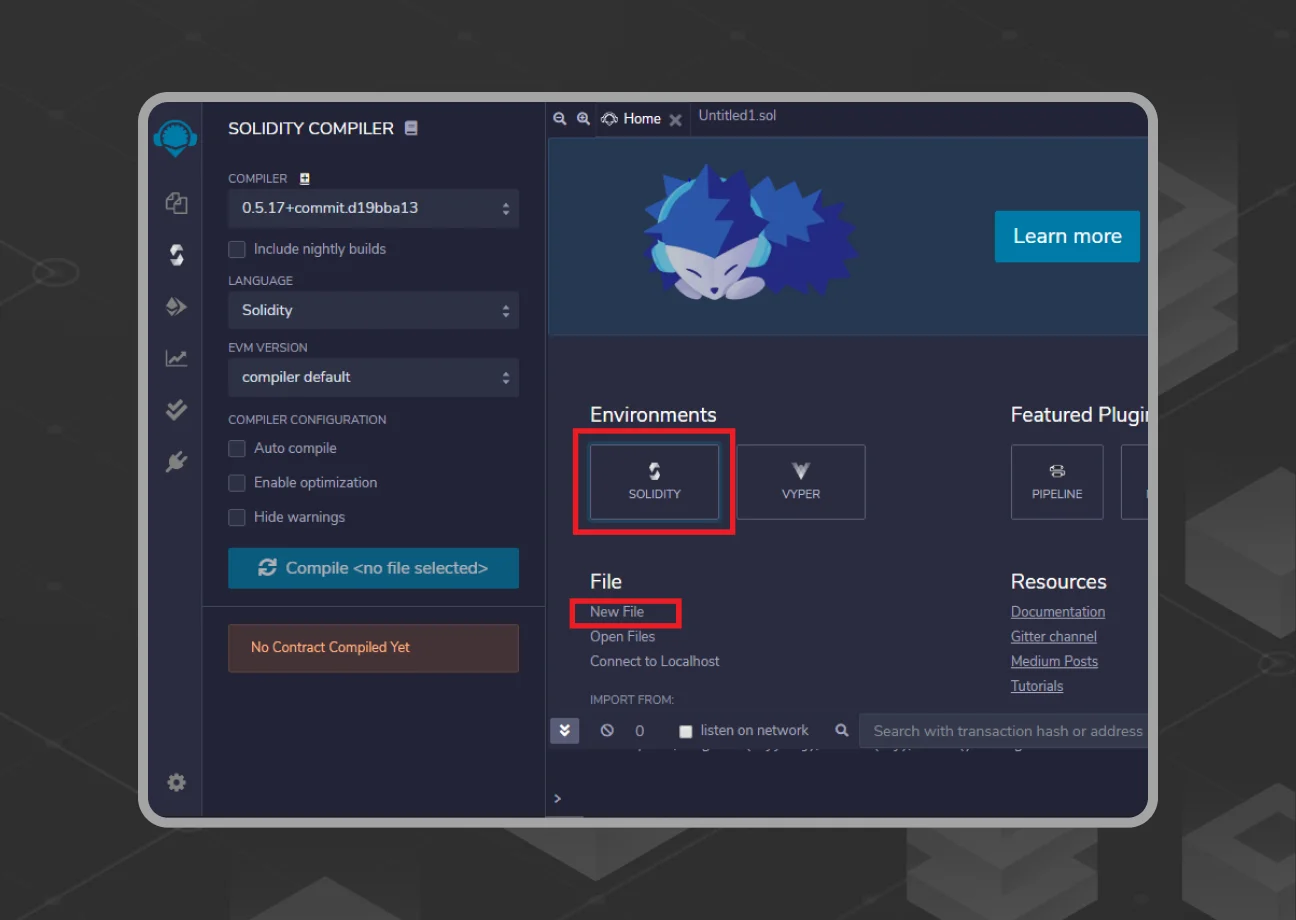Image resolution: width=1296 pixels, height=920 pixels.
Task: Click the No Contract Compiled Yet message
Action: (373, 648)
